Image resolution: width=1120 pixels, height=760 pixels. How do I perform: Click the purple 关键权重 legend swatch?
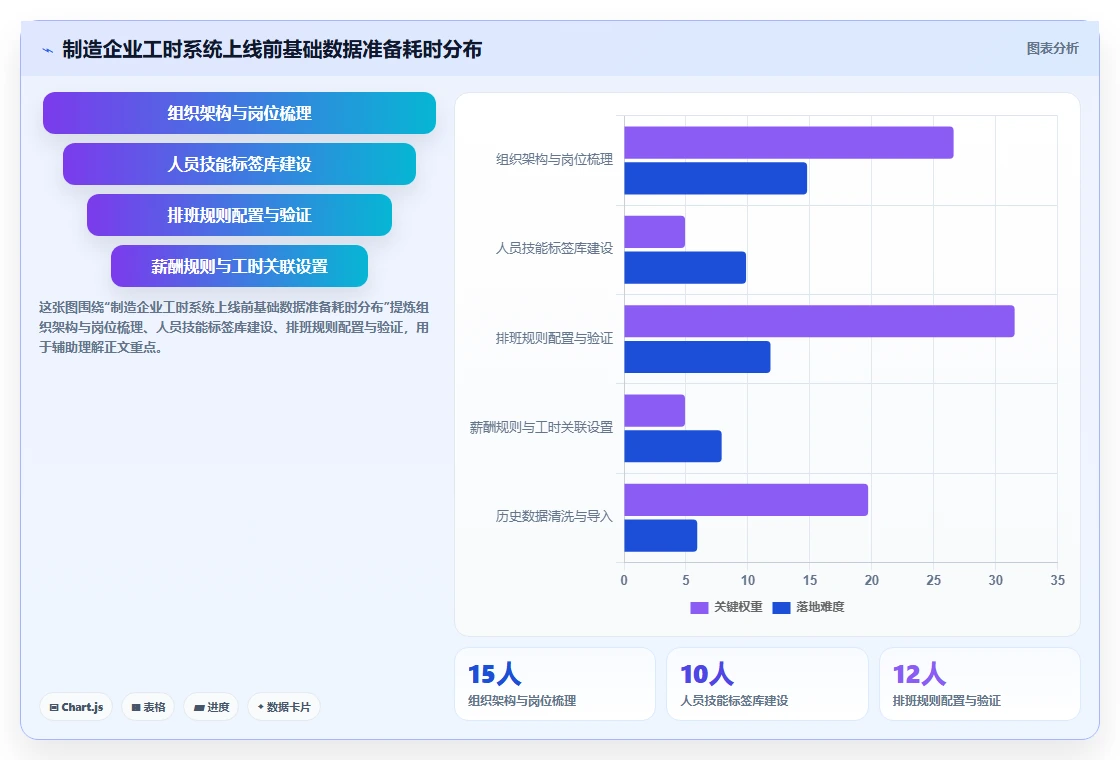699,608
